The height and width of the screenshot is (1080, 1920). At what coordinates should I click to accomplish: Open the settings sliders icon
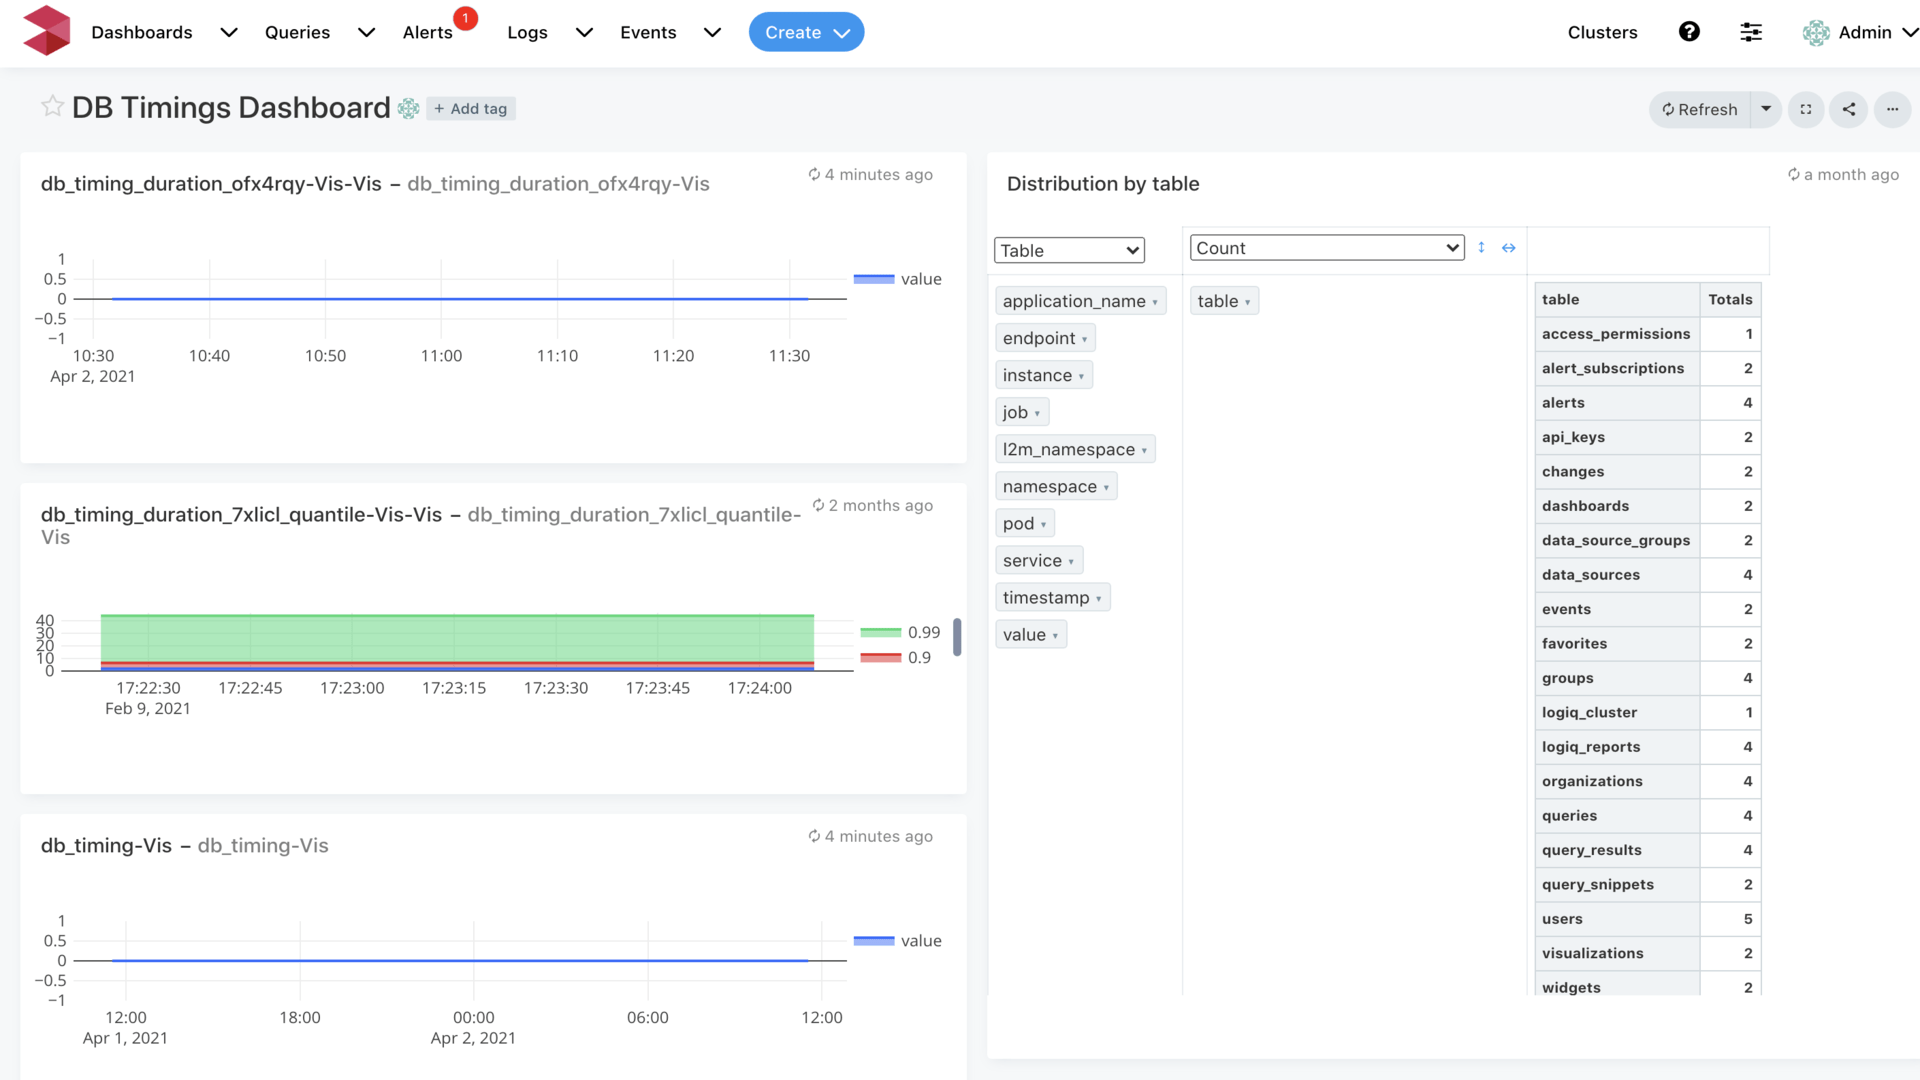click(1751, 32)
